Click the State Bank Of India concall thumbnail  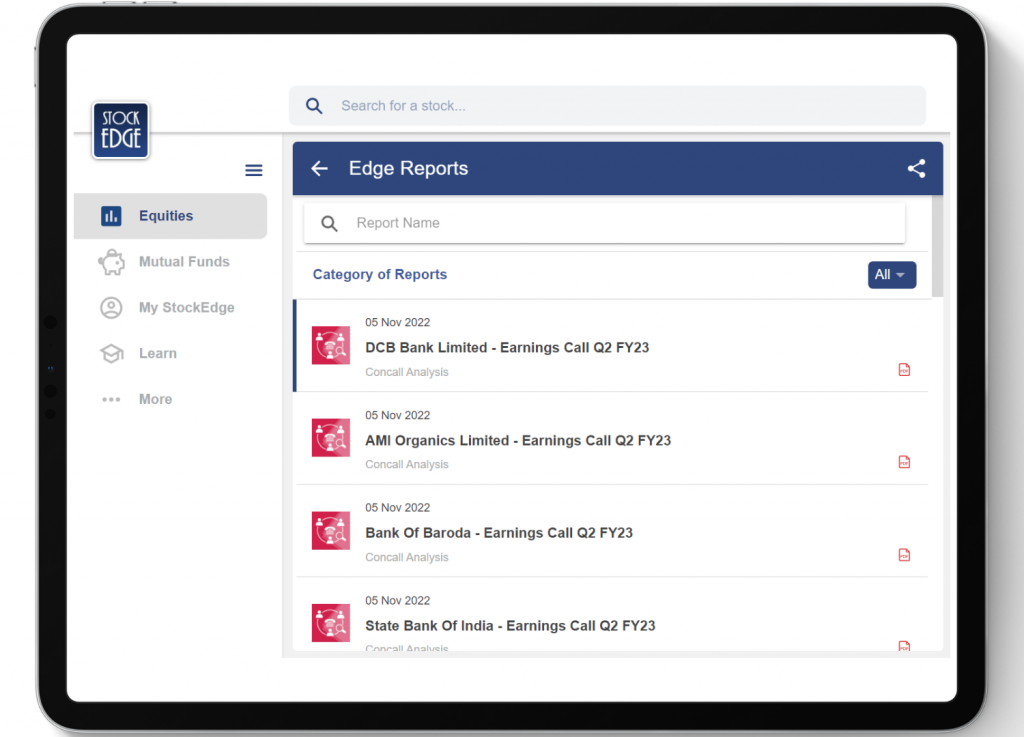point(331,623)
